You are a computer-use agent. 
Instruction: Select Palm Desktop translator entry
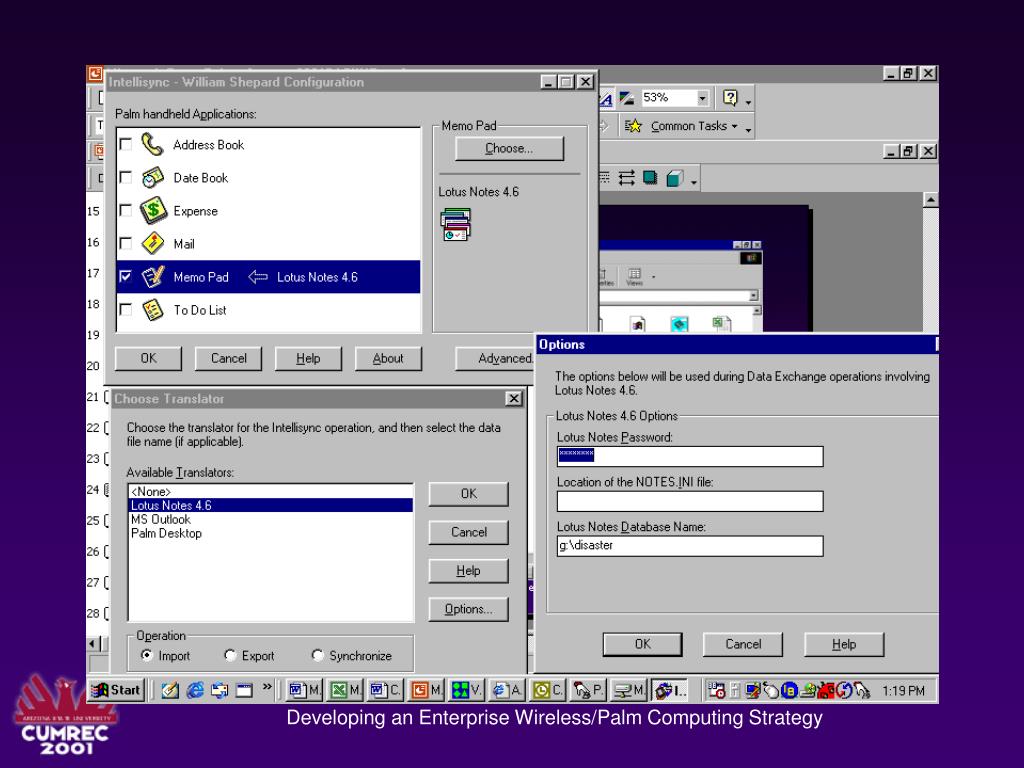coord(270,533)
